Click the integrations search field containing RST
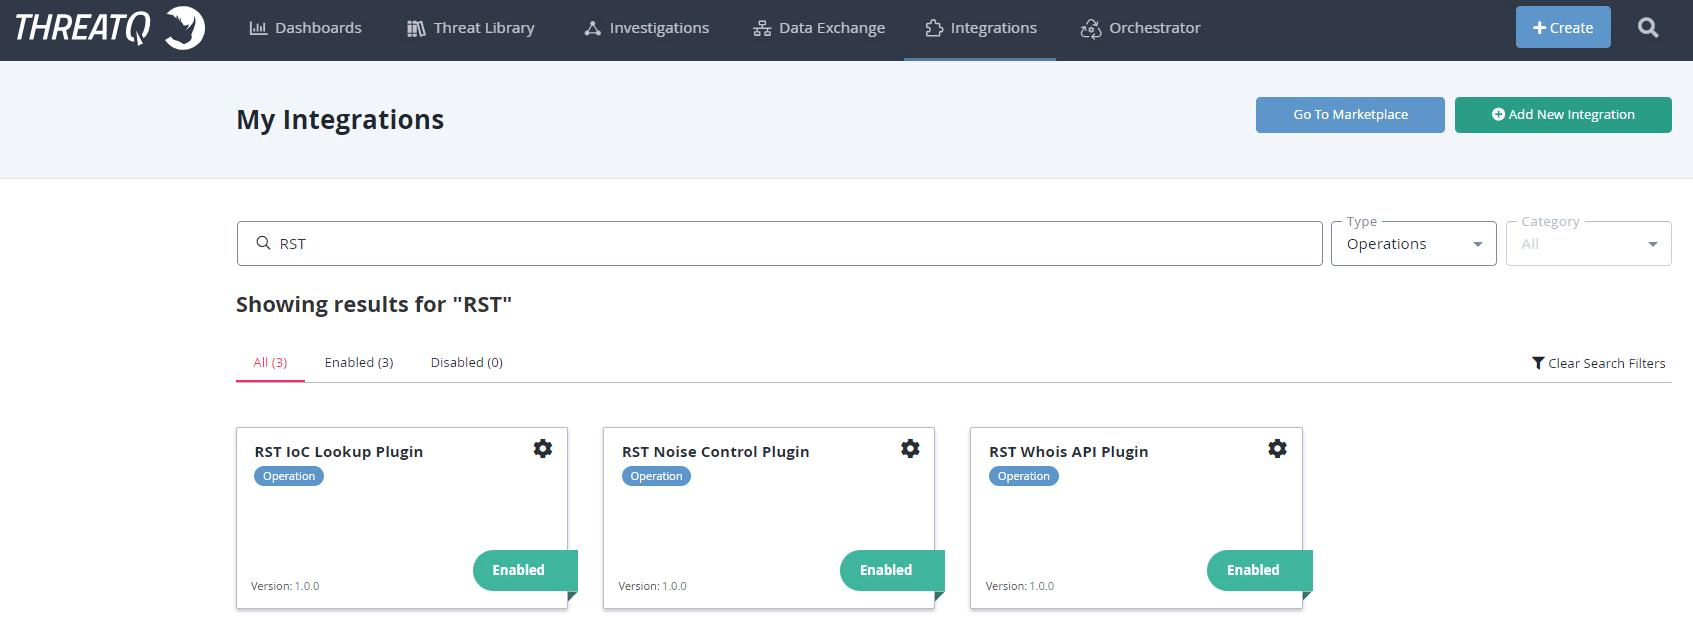The image size is (1693, 642). pyautogui.click(x=780, y=244)
